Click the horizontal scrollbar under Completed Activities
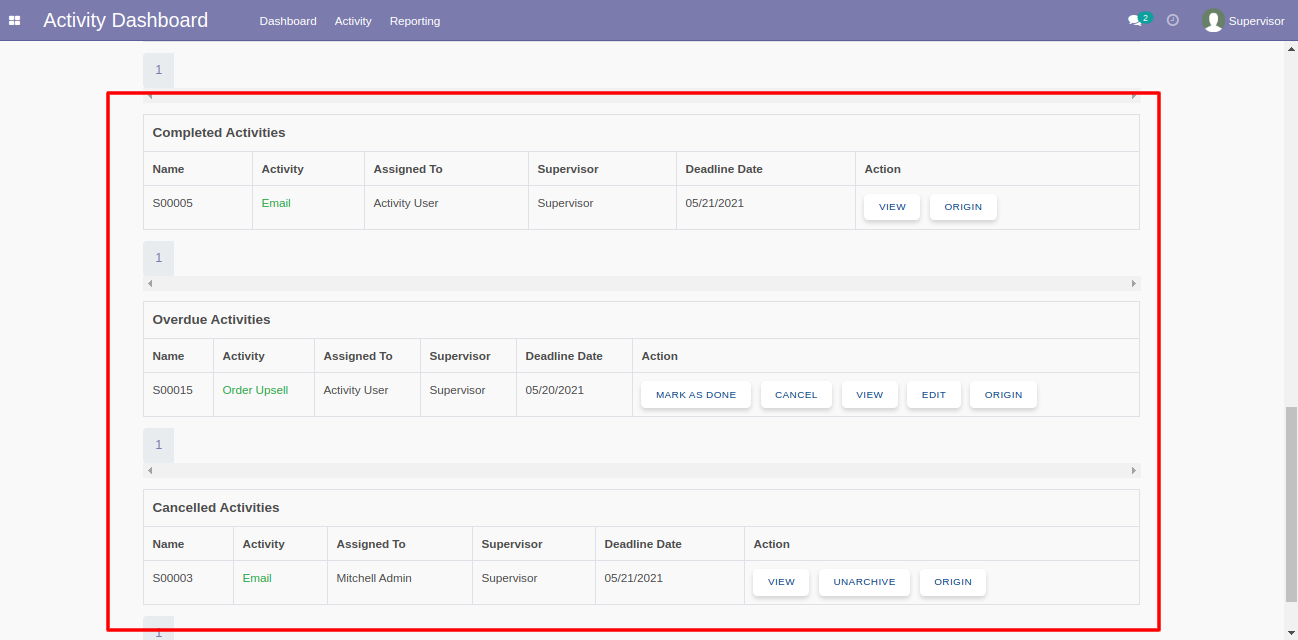The image size is (1298, 640). pos(641,283)
